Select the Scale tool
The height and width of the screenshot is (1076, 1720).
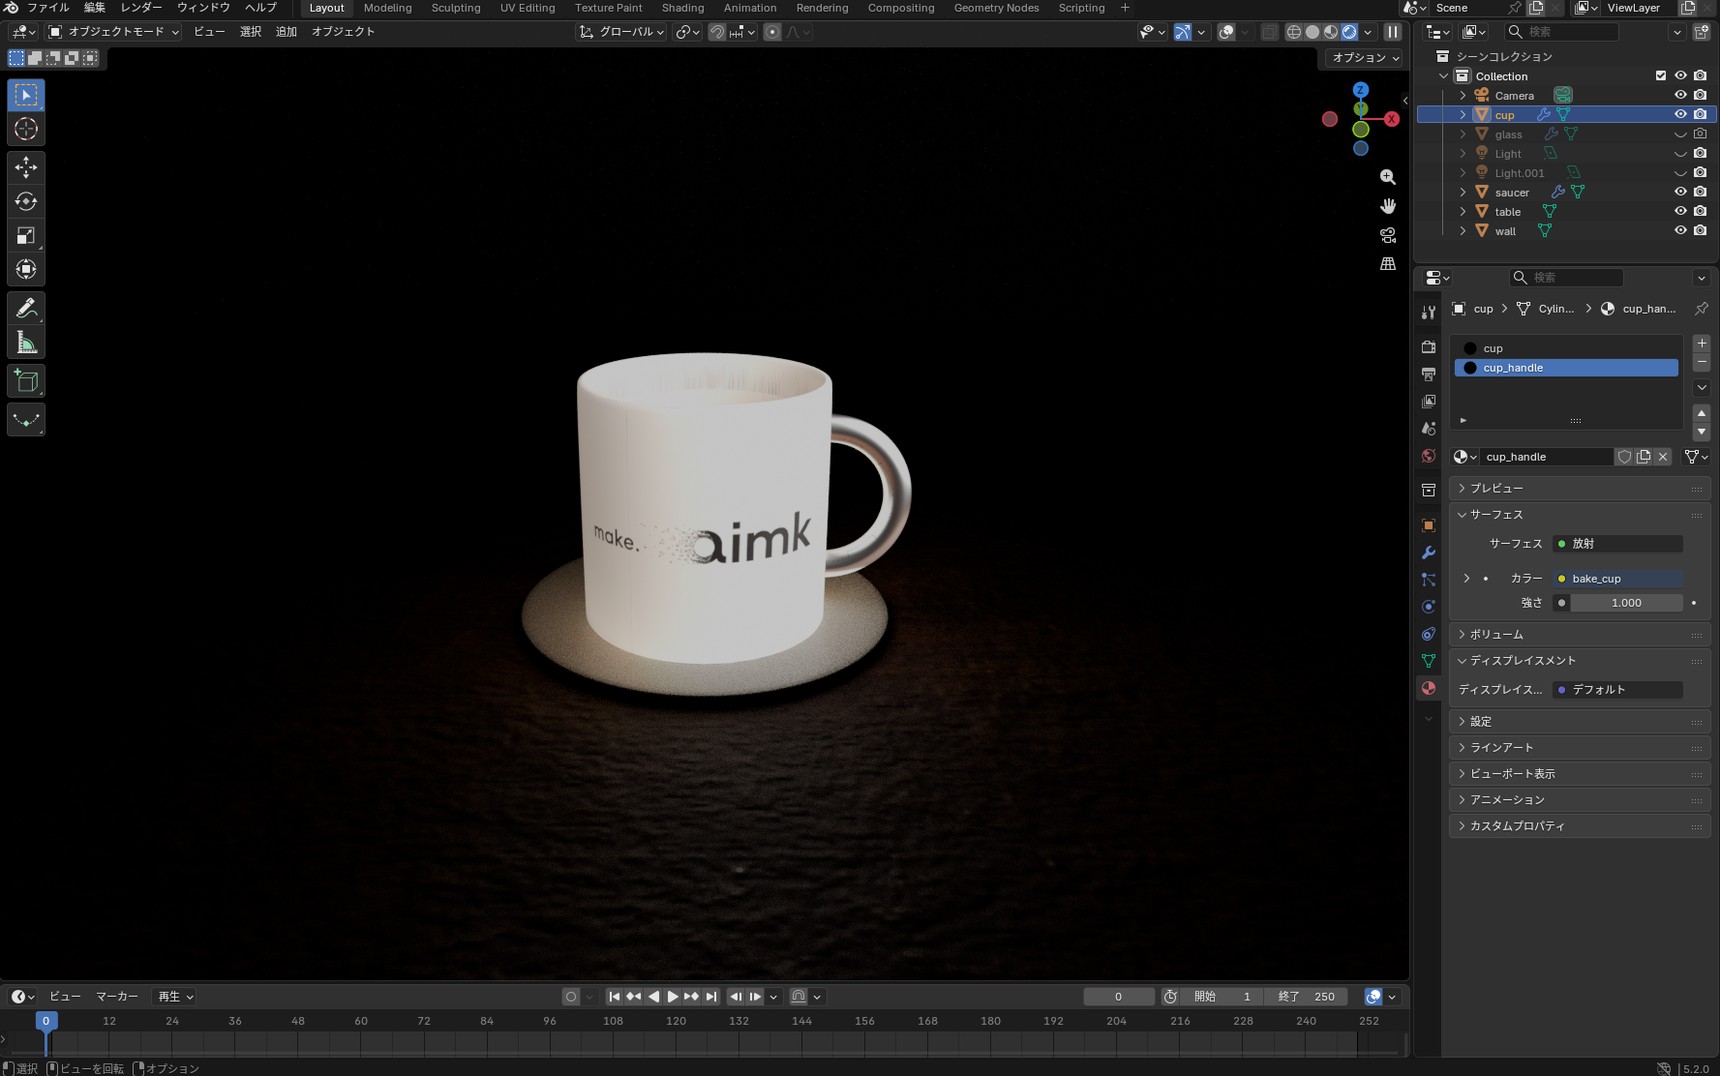pyautogui.click(x=26, y=235)
